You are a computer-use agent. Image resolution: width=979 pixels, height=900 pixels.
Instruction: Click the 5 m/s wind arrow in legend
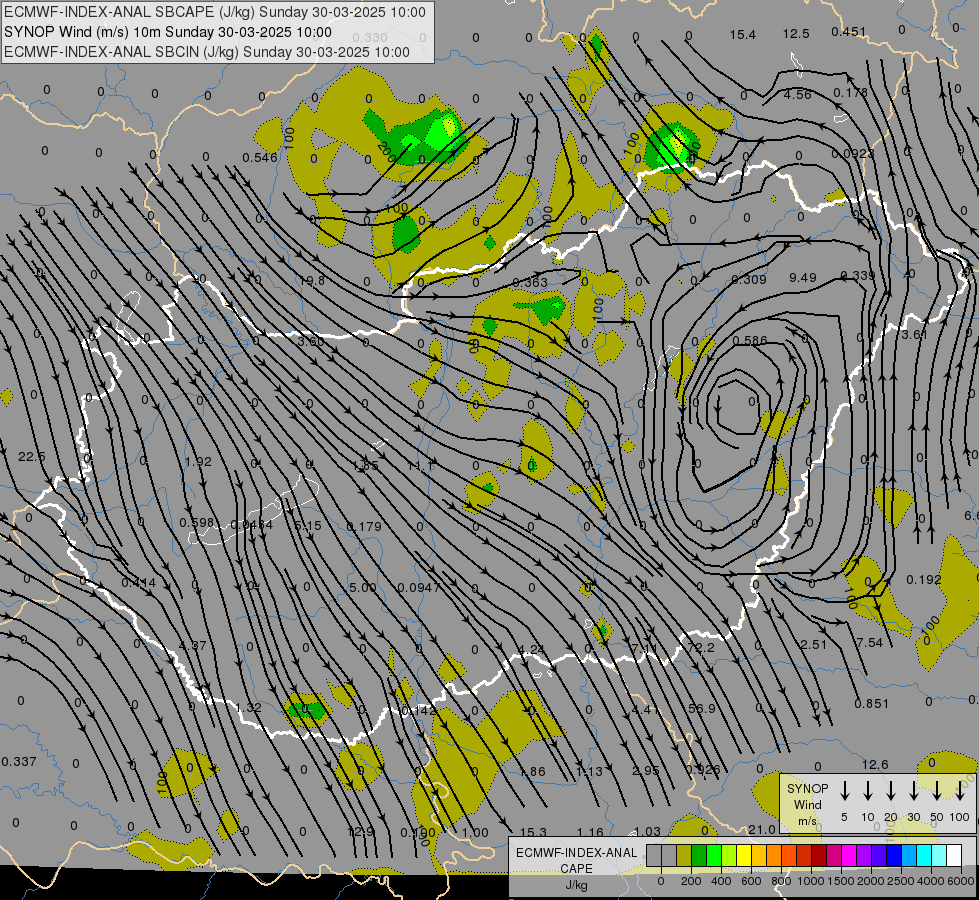tap(844, 791)
